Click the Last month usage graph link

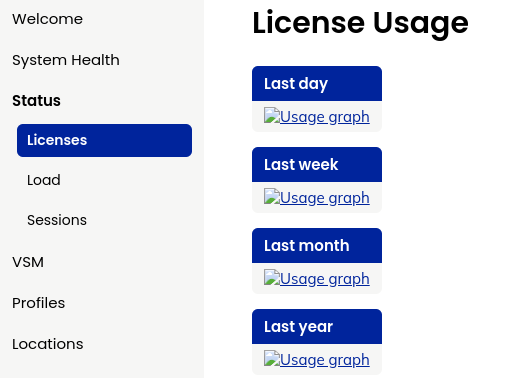[325, 279]
